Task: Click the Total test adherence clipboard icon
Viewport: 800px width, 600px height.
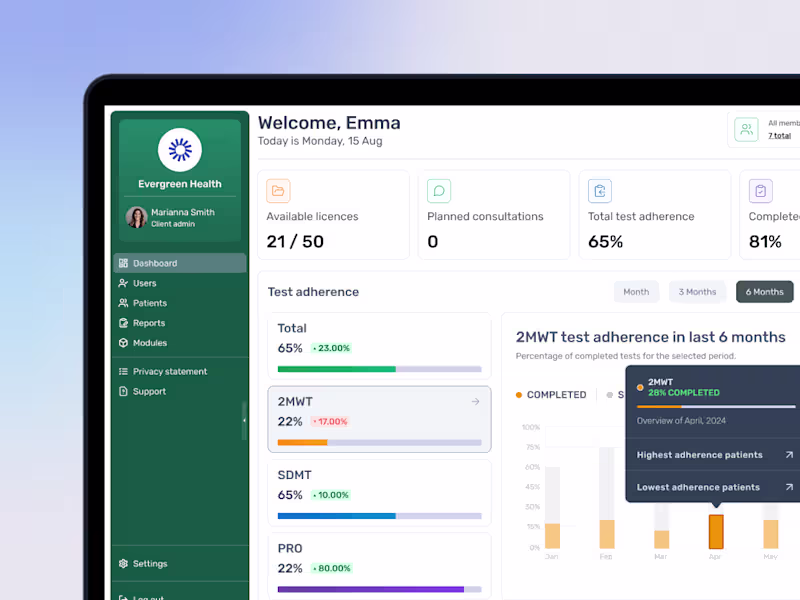Action: pos(600,191)
